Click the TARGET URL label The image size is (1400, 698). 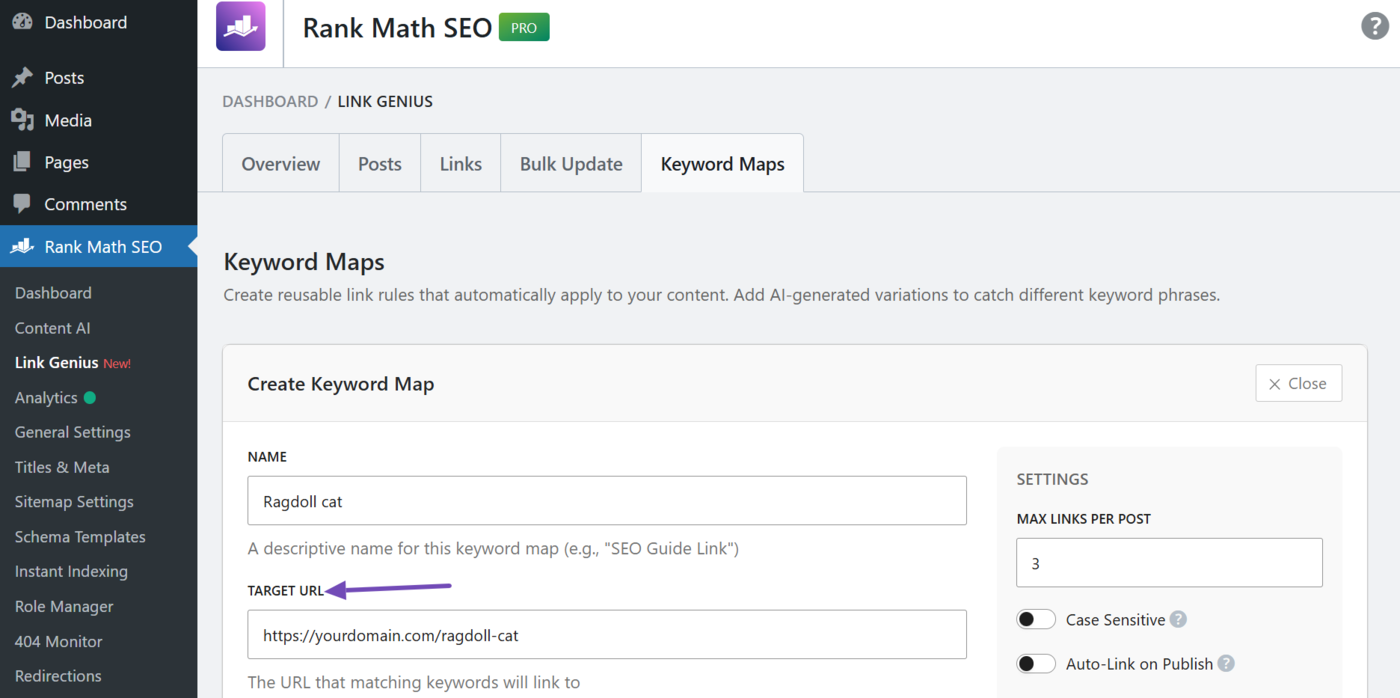[x=286, y=591]
